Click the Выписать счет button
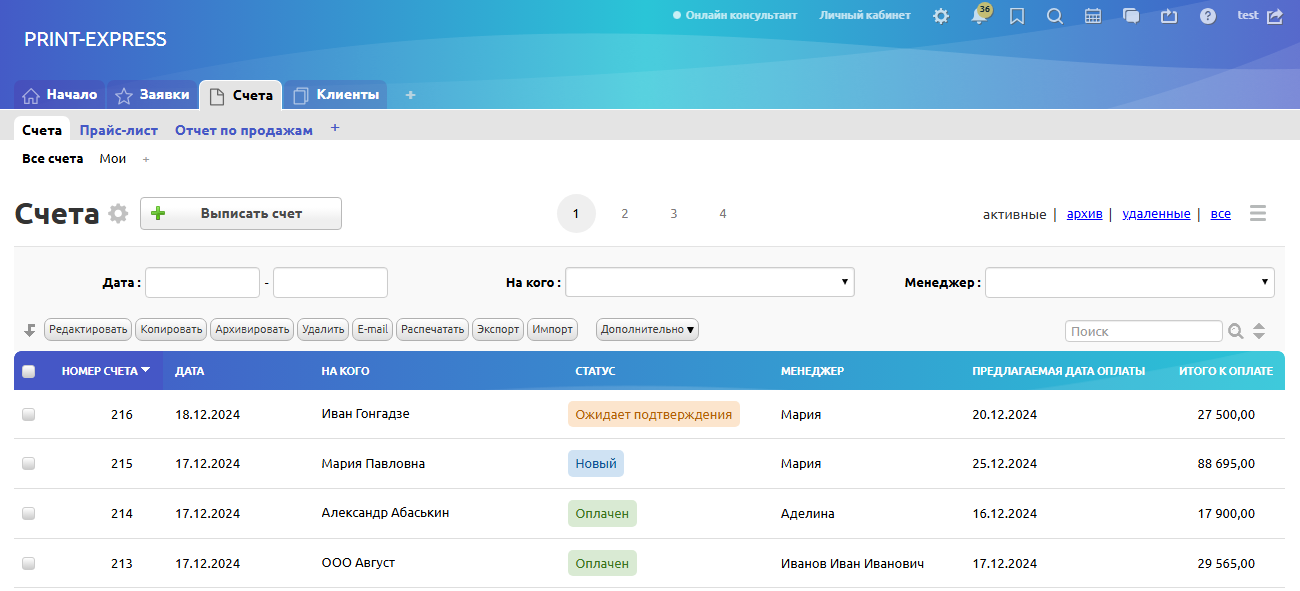This screenshot has height=591, width=1300. point(241,213)
